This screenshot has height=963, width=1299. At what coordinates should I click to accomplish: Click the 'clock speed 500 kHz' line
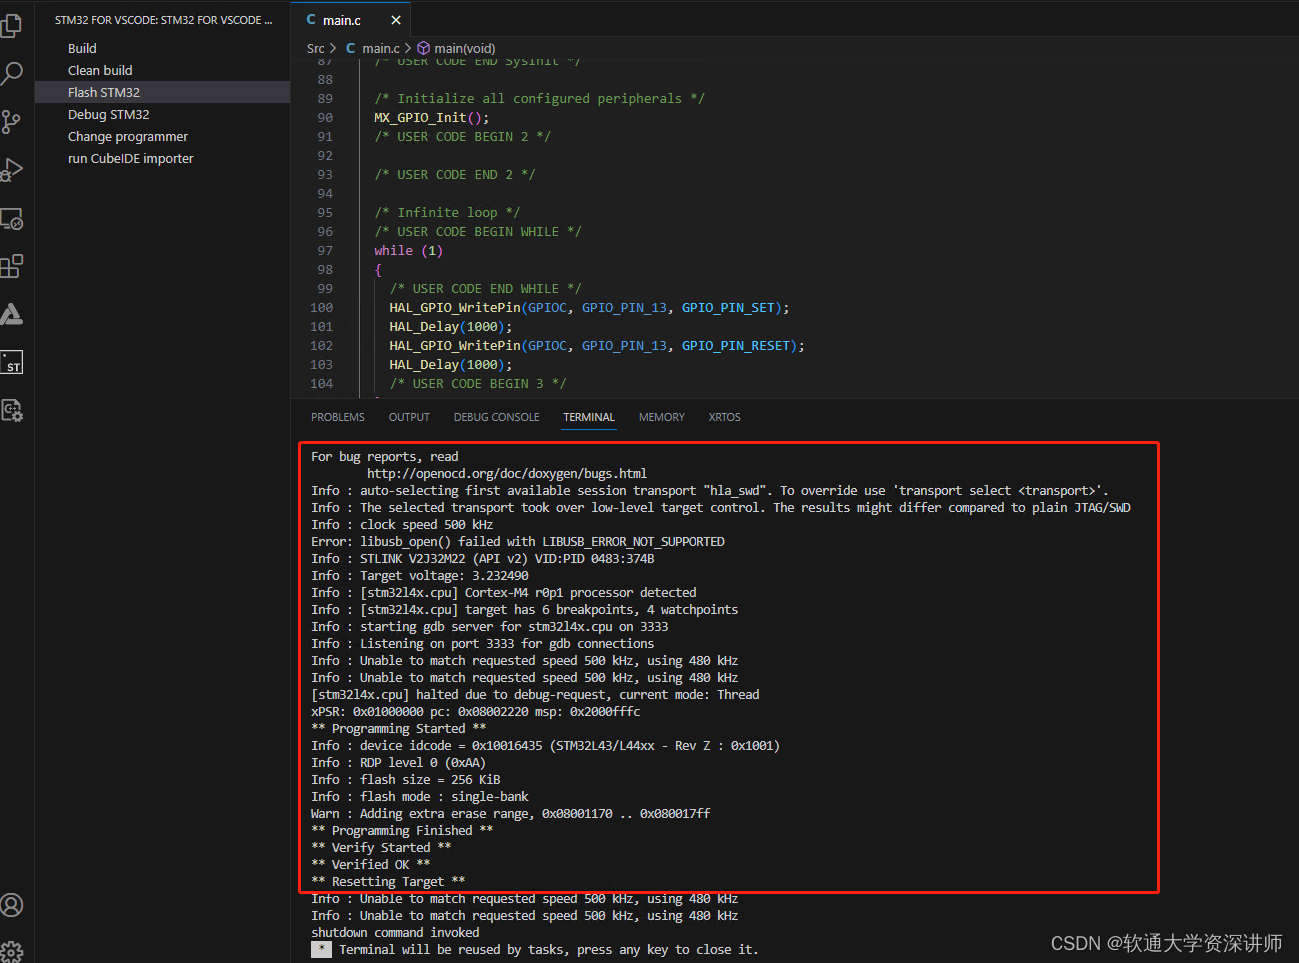[x=402, y=525]
